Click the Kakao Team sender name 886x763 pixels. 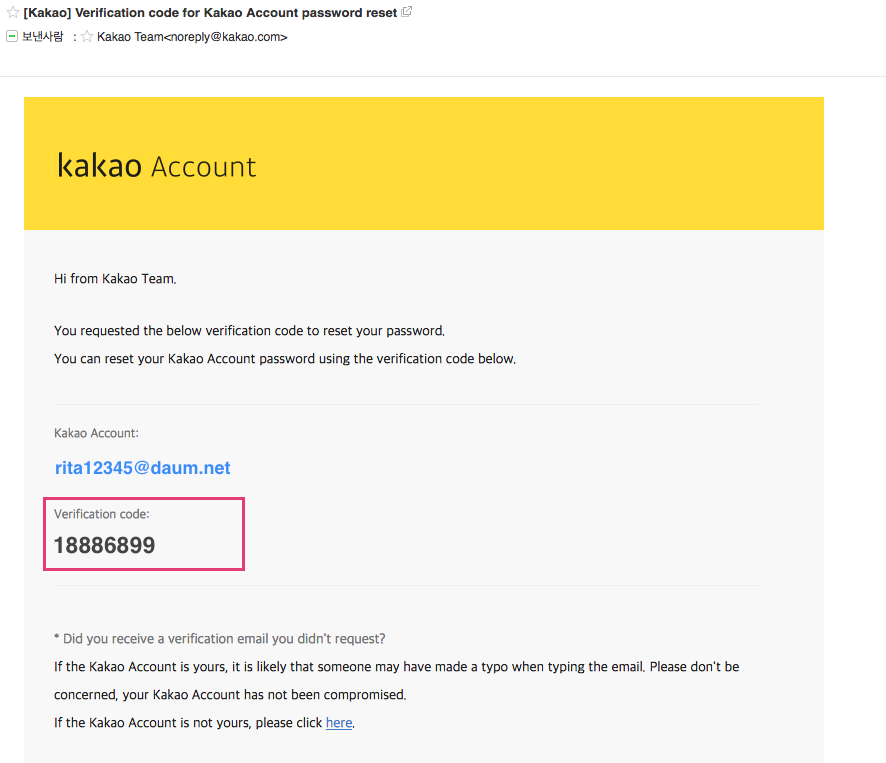tap(130, 37)
